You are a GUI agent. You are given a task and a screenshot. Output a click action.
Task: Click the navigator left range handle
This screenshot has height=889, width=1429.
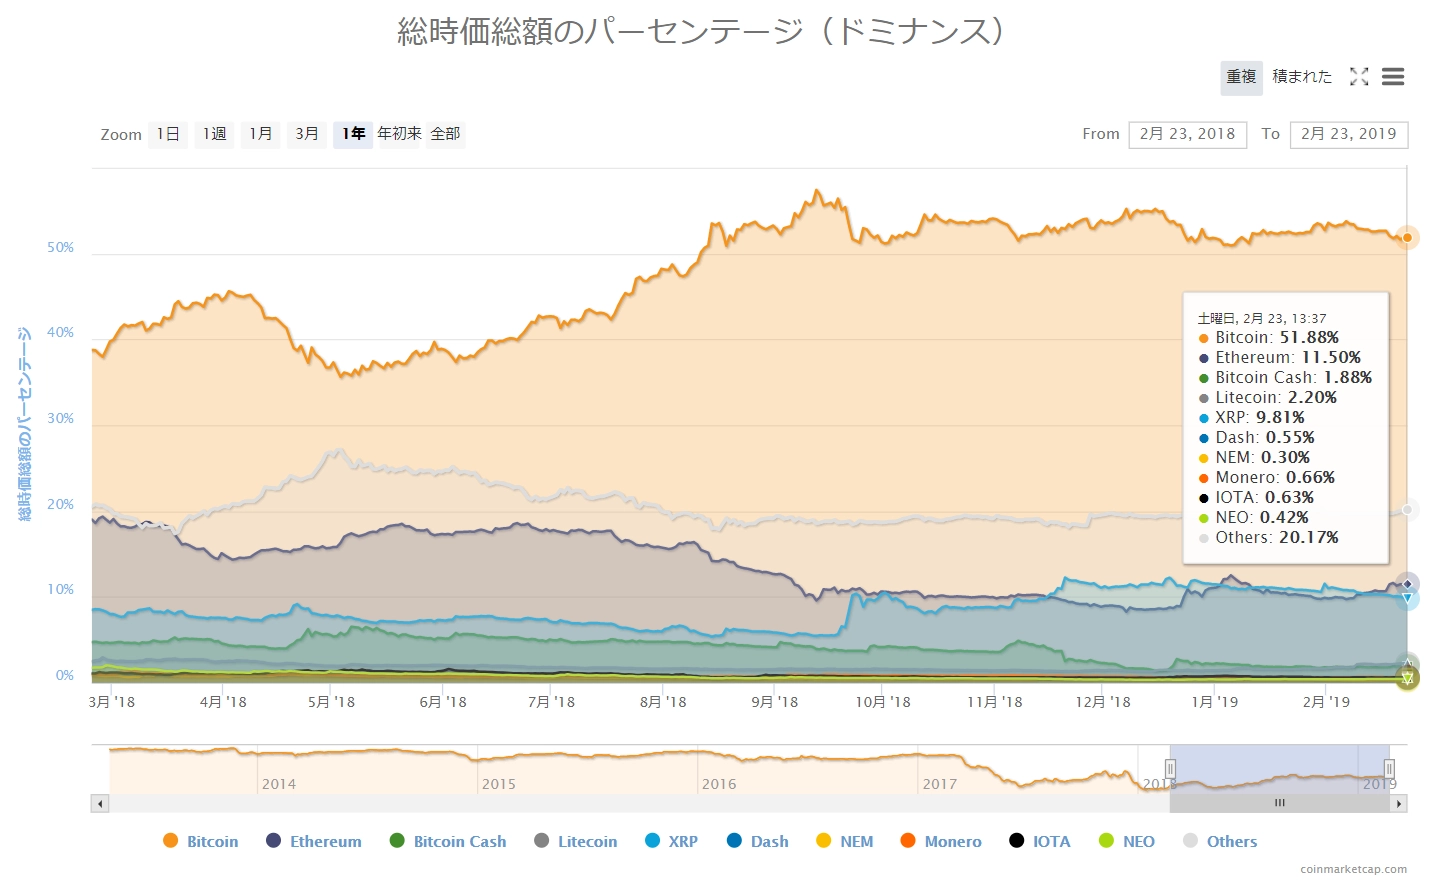1170,769
